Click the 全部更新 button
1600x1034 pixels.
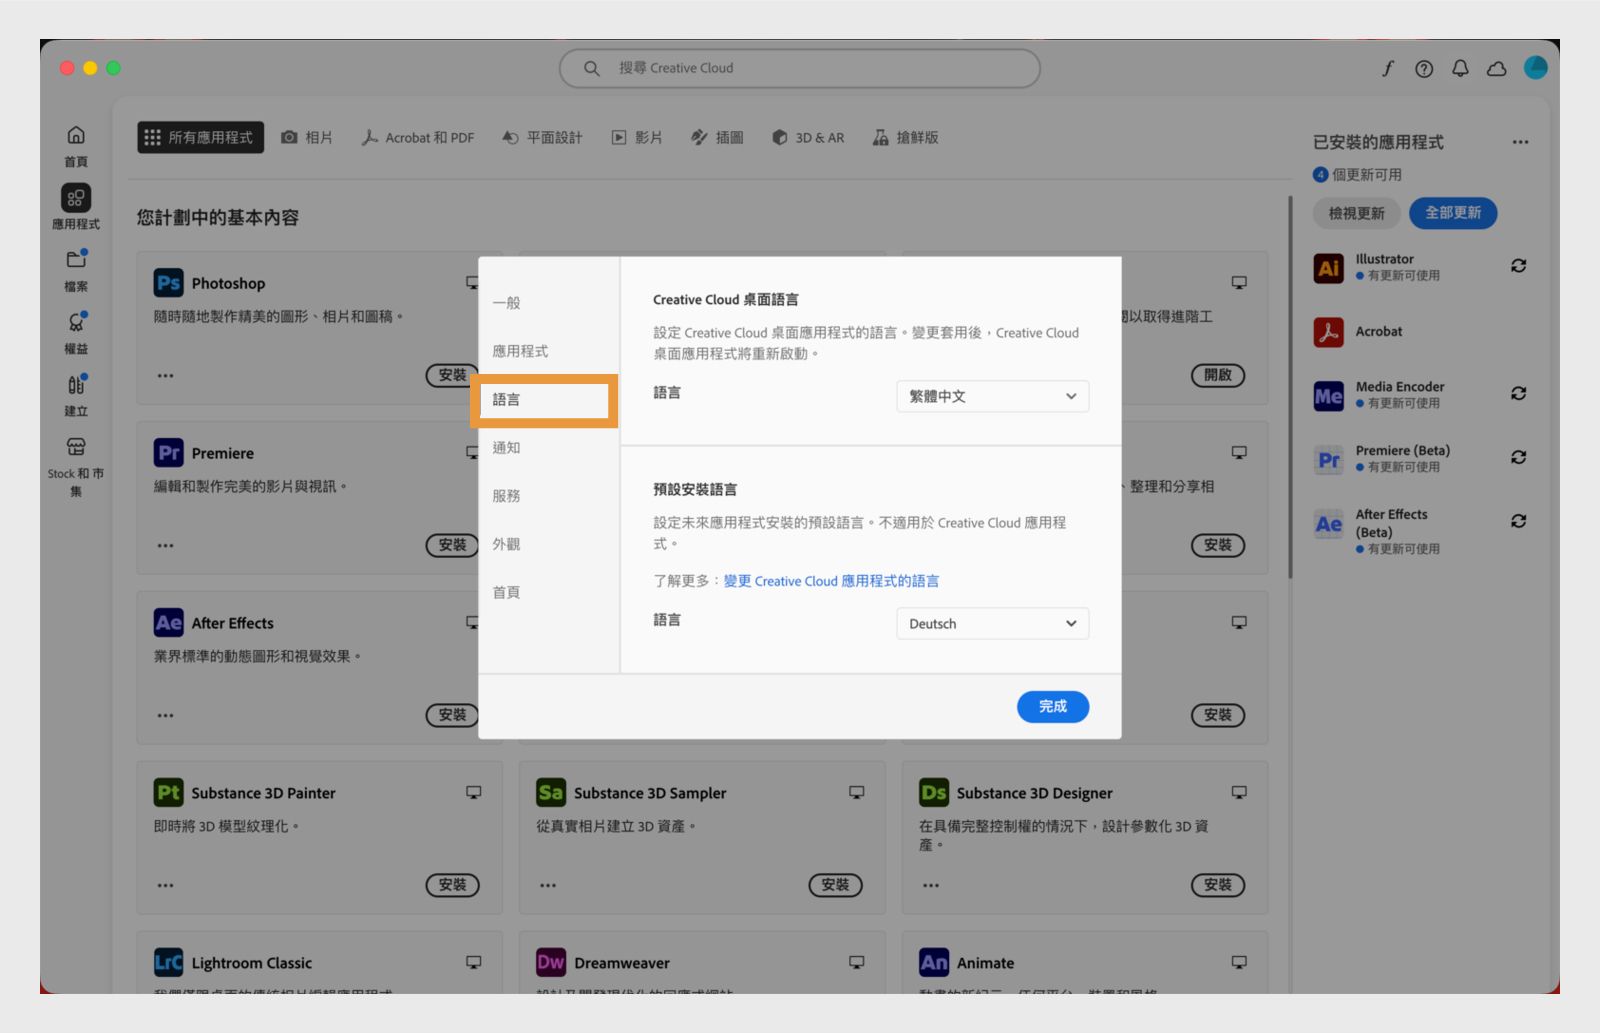coord(1453,213)
